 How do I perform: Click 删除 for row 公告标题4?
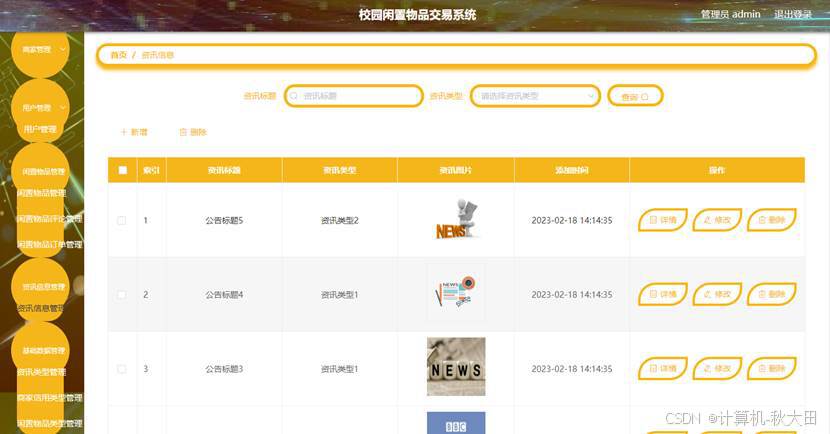pos(772,294)
